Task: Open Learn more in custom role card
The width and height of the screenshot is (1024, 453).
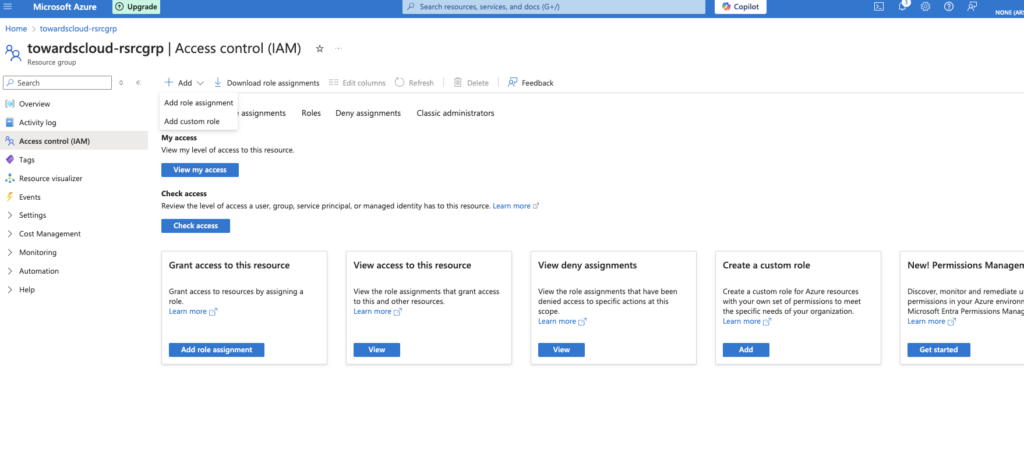Action: click(746, 321)
